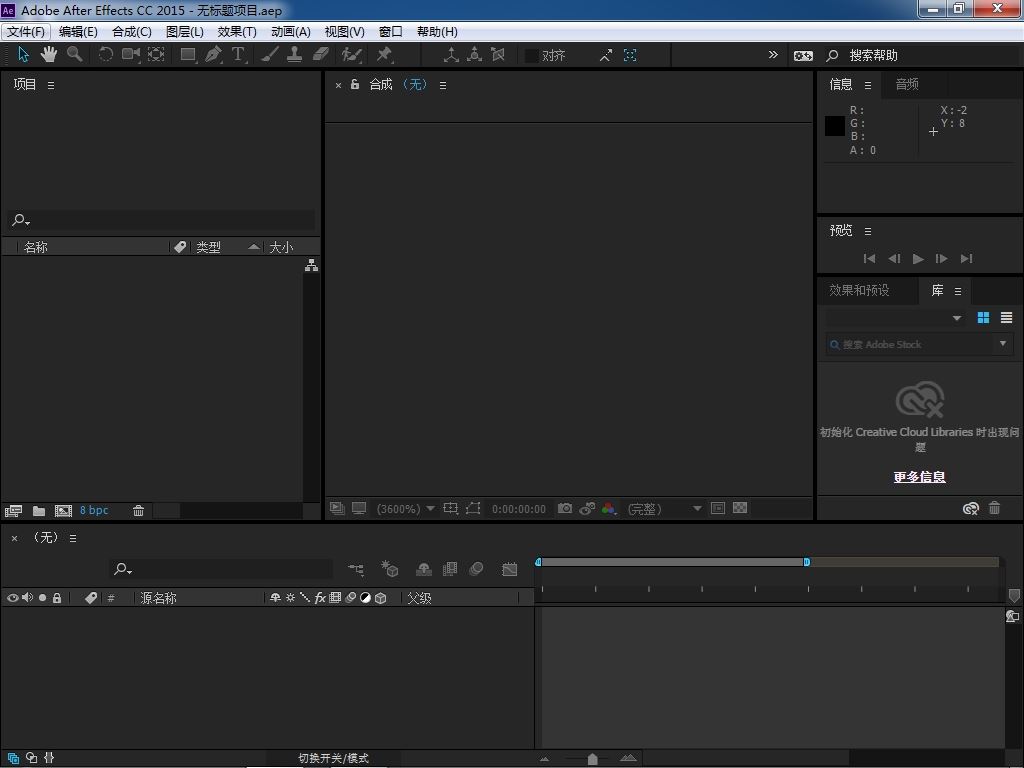Jump to the last frame in preview
The image size is (1024, 768).
(x=967, y=259)
